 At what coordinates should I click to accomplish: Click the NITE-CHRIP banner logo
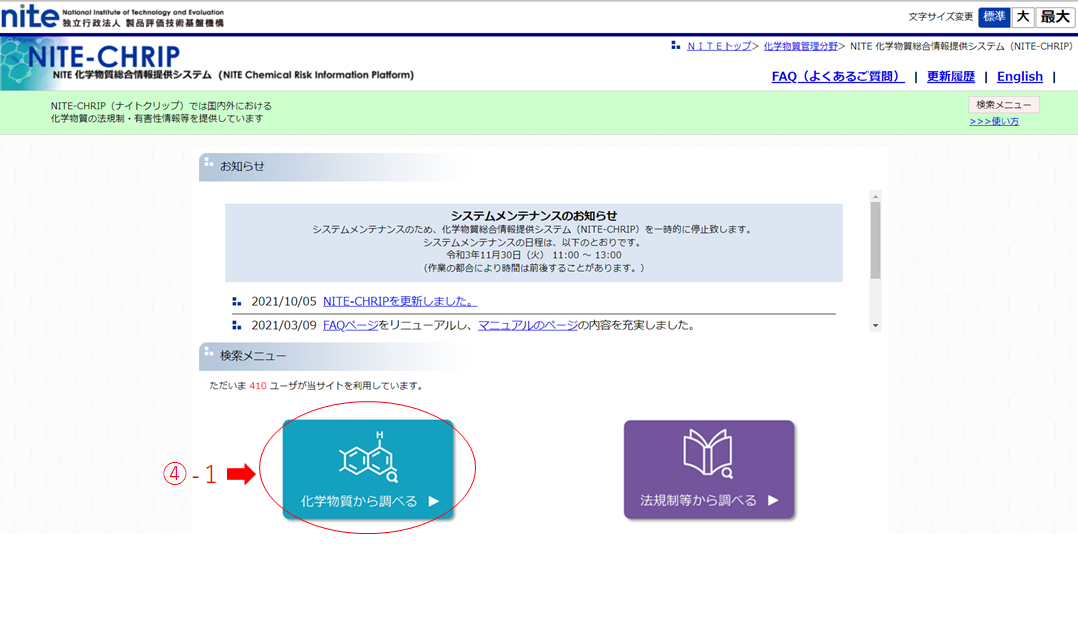click(x=103, y=56)
